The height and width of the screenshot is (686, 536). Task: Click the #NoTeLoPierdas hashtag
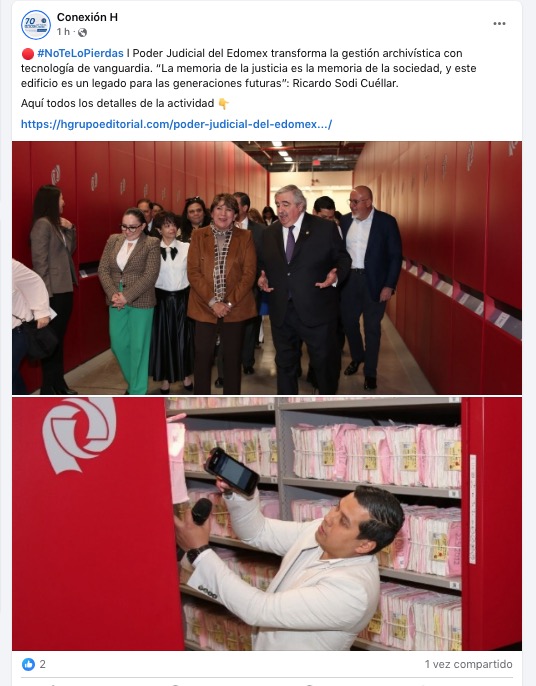(x=81, y=53)
